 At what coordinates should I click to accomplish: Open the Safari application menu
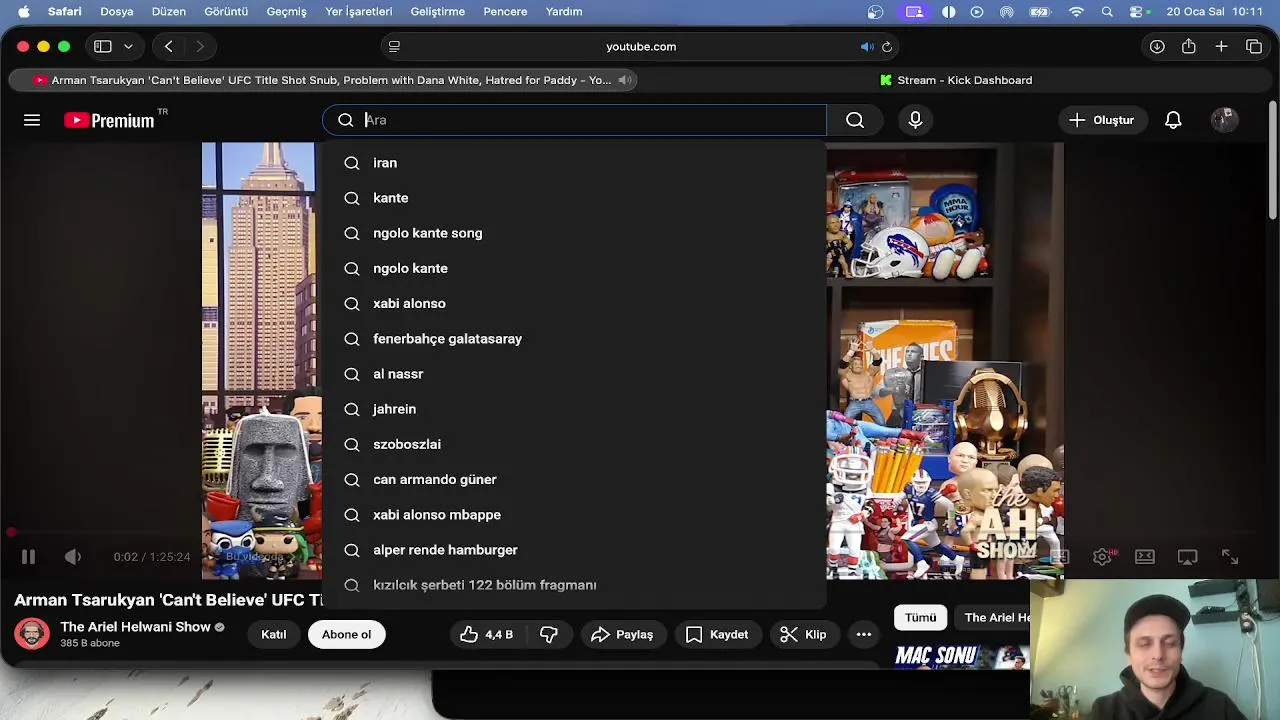(x=65, y=11)
